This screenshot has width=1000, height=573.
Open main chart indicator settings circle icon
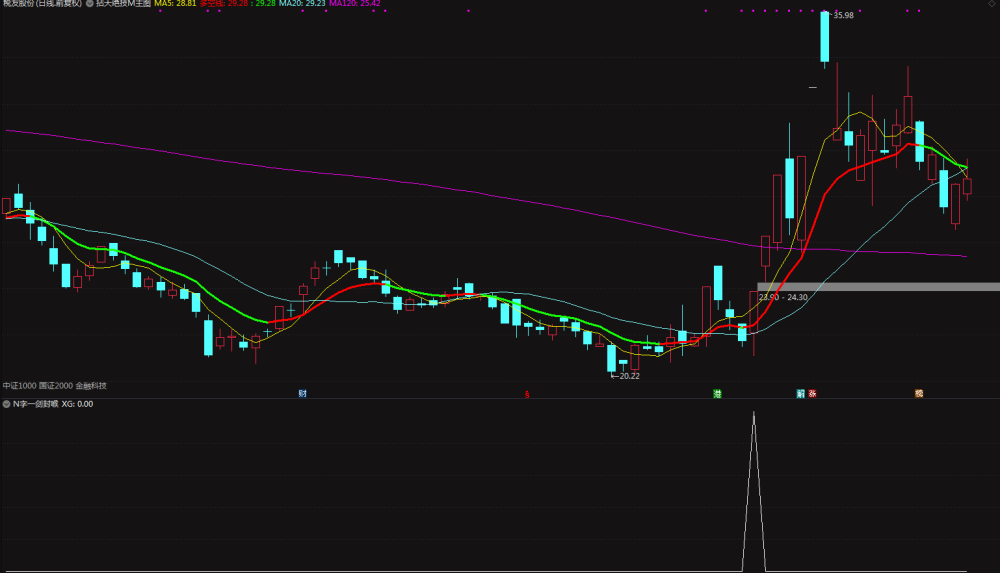90,3
